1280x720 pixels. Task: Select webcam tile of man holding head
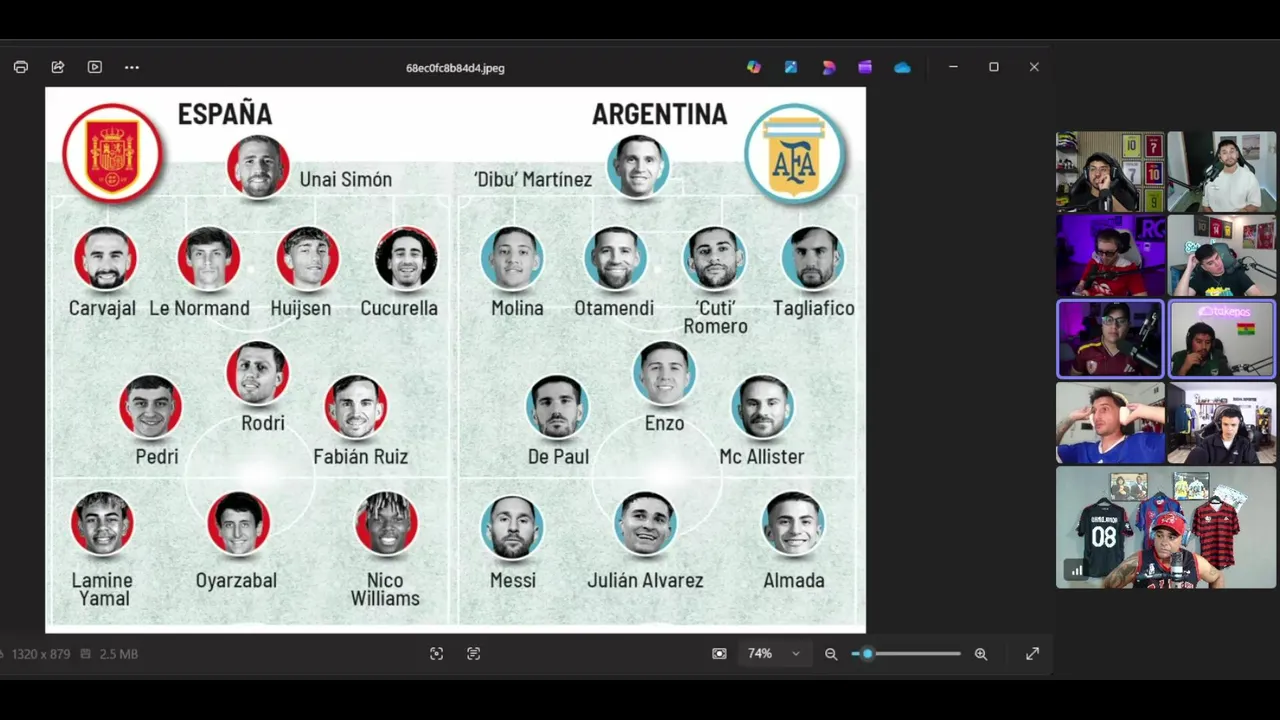coord(1111,424)
